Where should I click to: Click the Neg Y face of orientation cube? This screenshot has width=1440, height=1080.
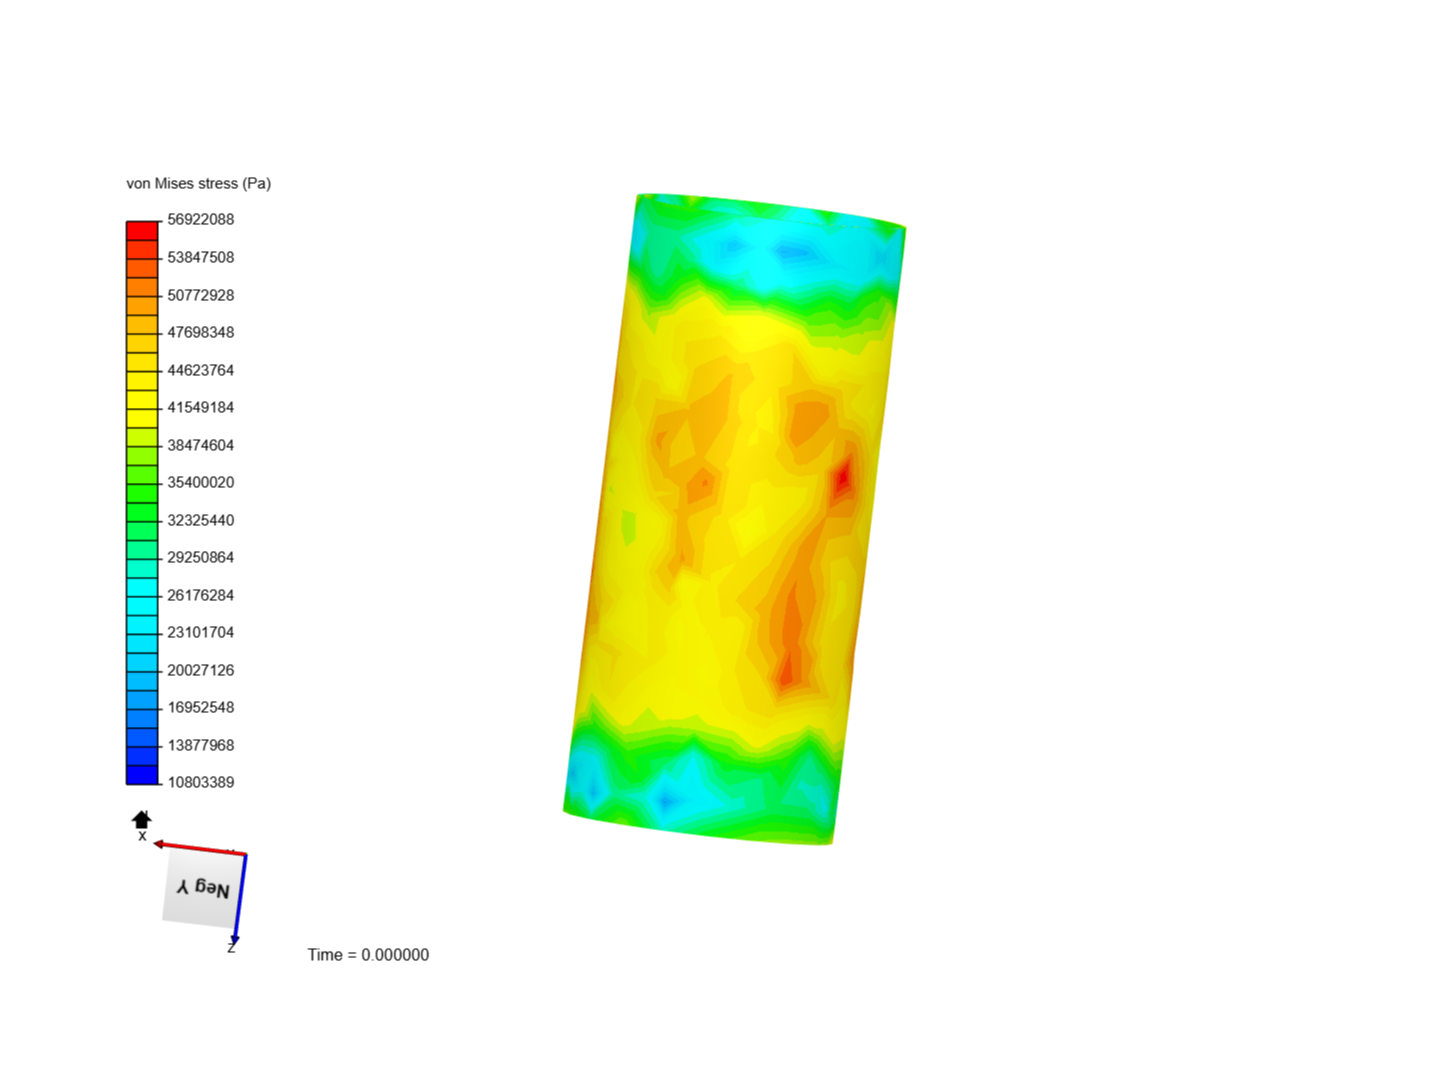click(204, 887)
